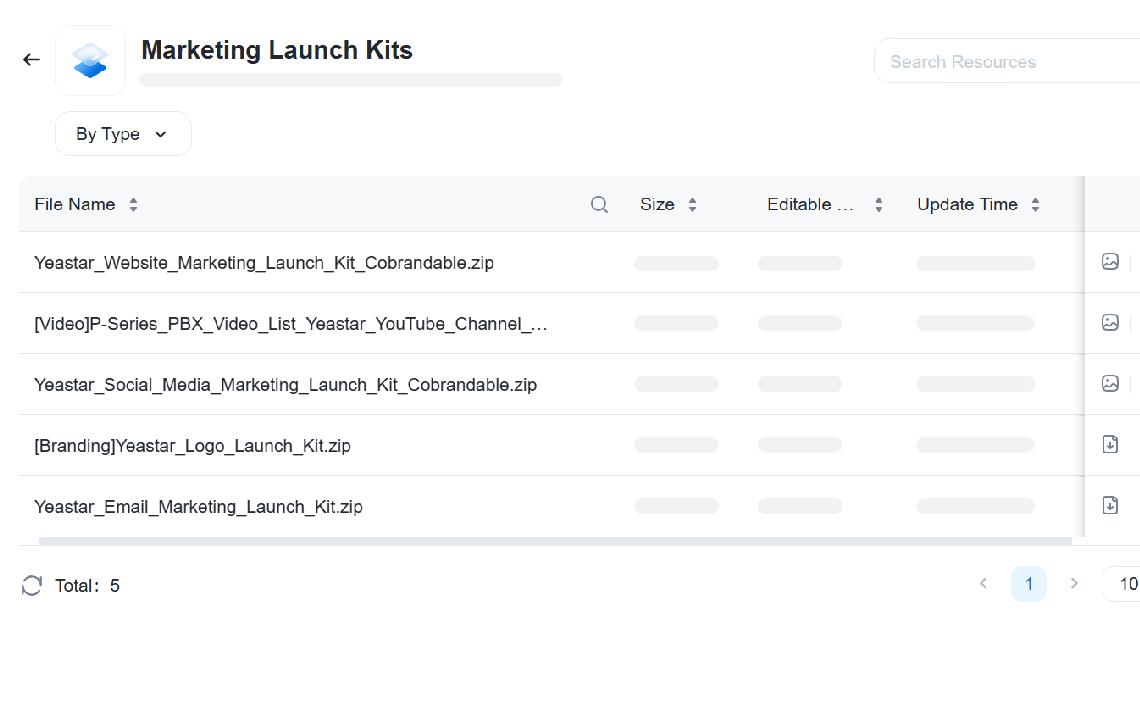
Task: Click the horizontal scrollbar under the table
Action: [x=555, y=541]
